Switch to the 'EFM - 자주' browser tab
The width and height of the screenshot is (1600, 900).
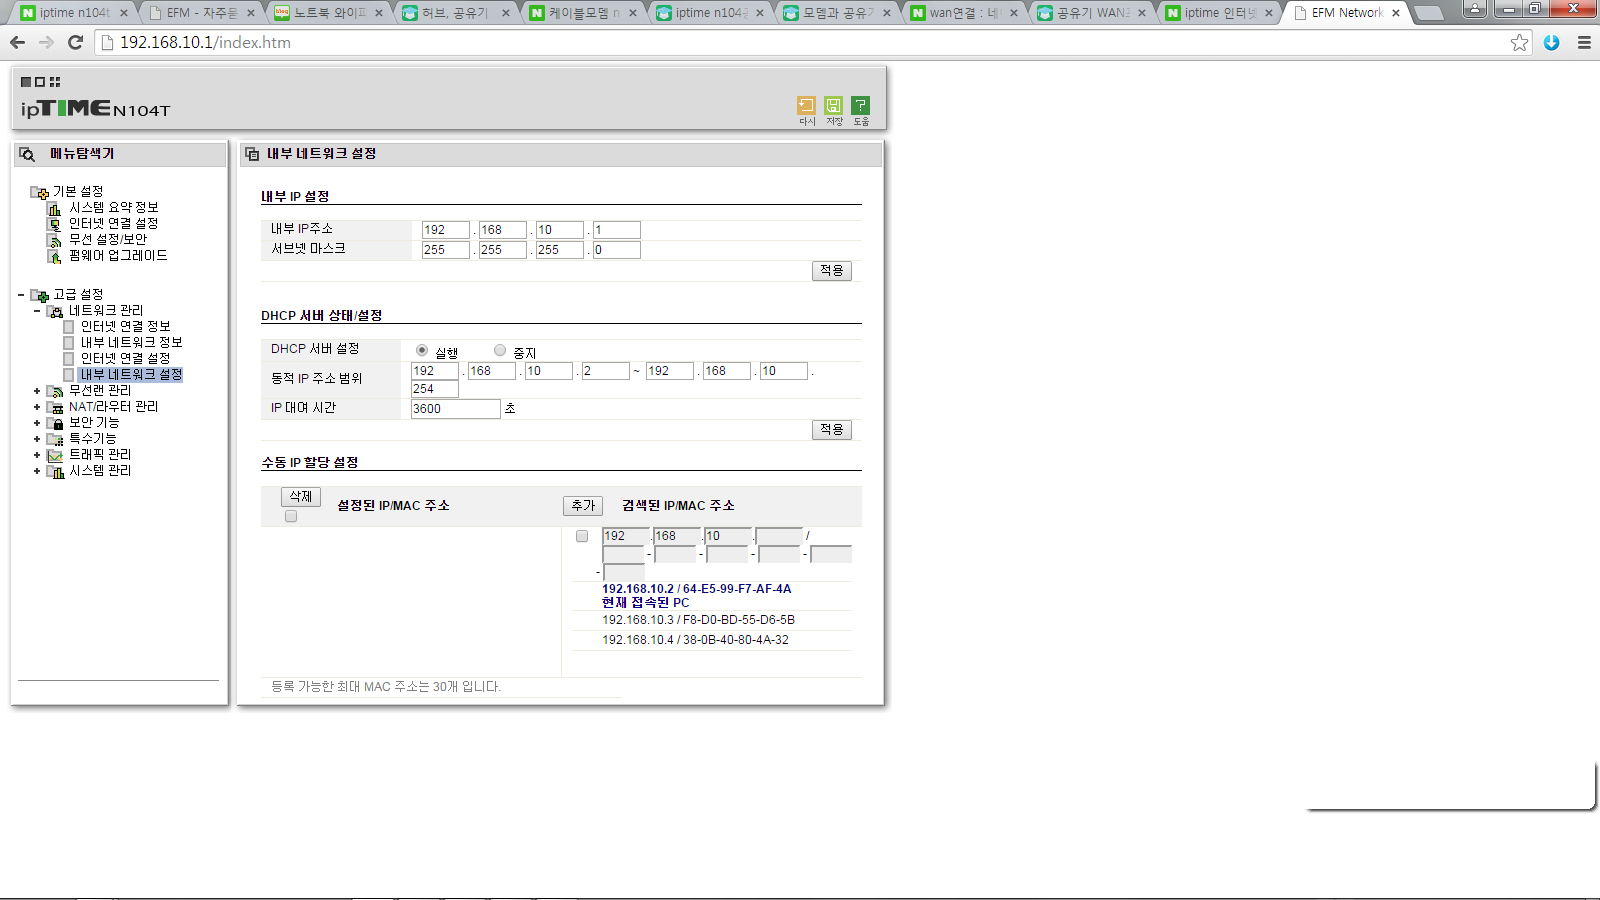[x=200, y=13]
